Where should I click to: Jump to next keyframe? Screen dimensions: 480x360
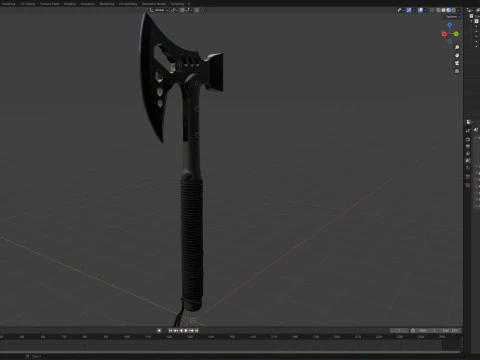pos(191,330)
